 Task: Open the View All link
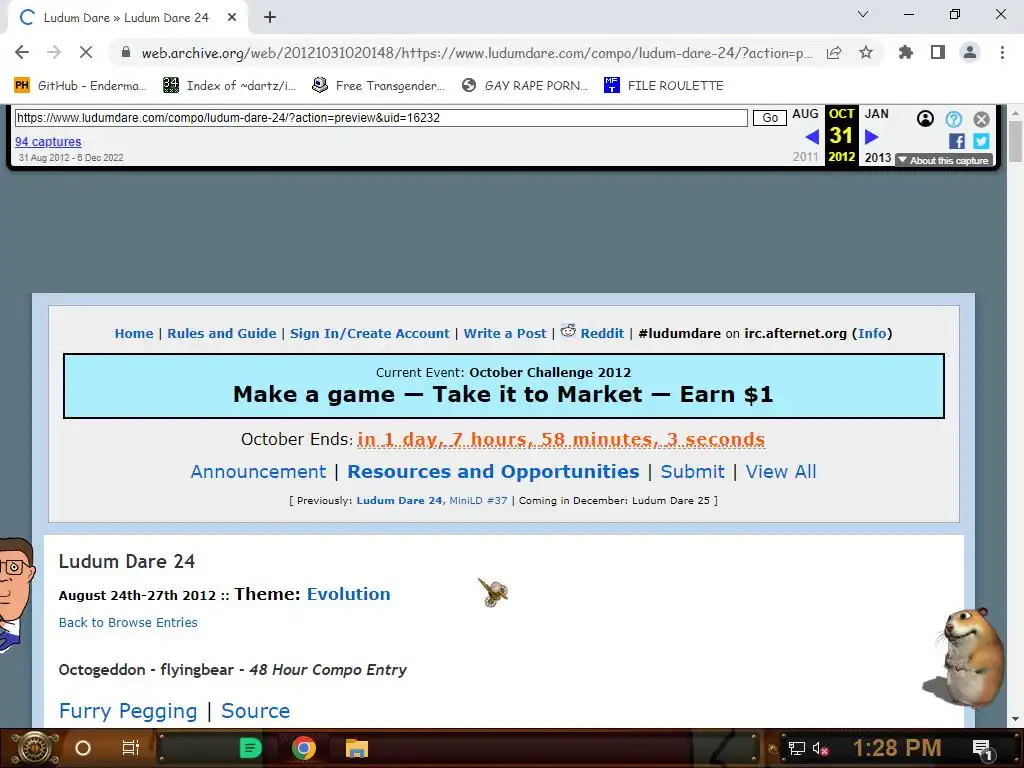click(x=781, y=472)
